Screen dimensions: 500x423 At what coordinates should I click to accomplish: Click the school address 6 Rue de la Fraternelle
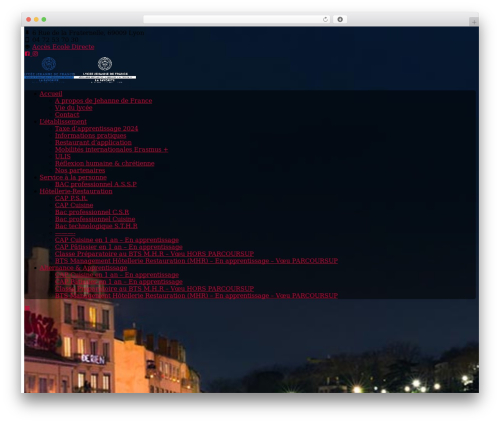[88, 33]
